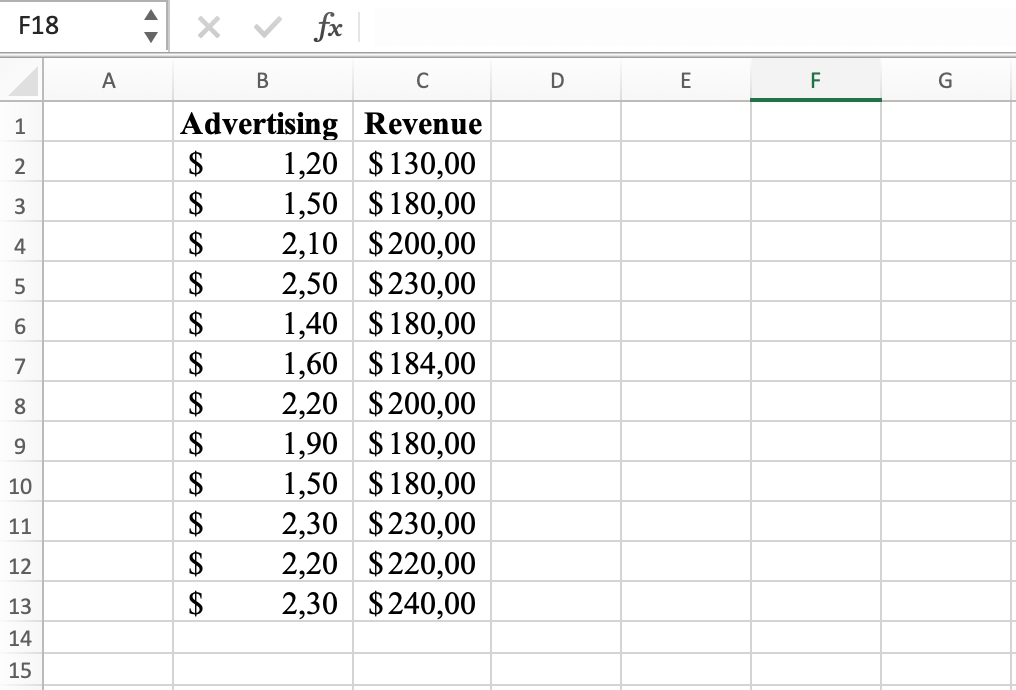This screenshot has width=1016, height=690.
Task: Select the Revenue header cell
Action: pos(421,124)
